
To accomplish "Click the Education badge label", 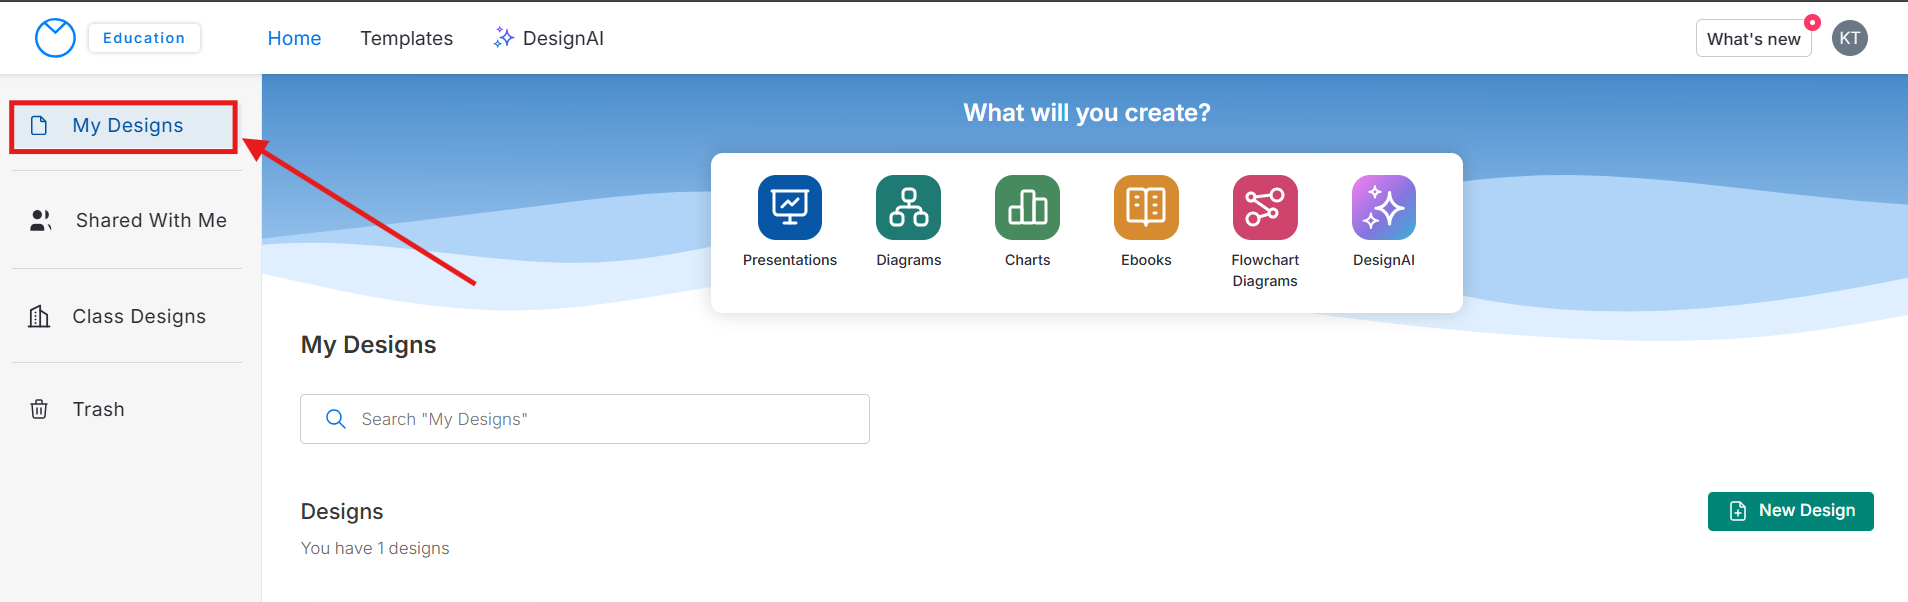I will point(144,38).
